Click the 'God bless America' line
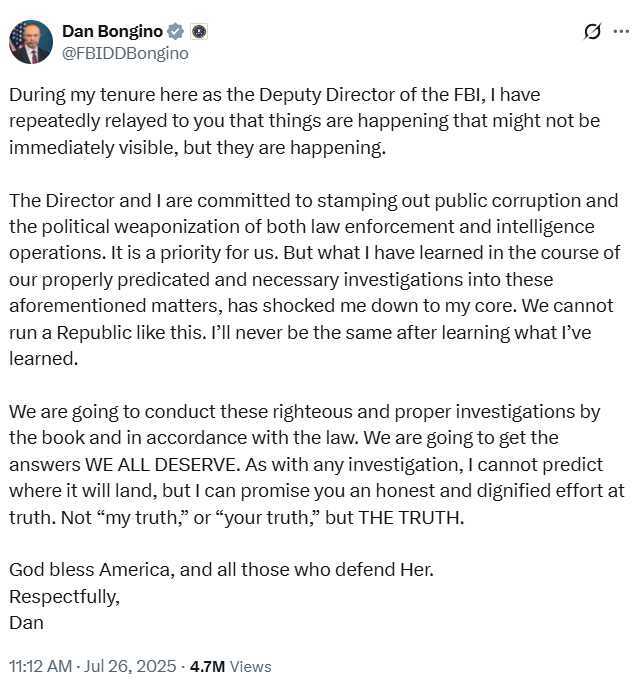The height and width of the screenshot is (693, 643). pyautogui.click(x=221, y=569)
